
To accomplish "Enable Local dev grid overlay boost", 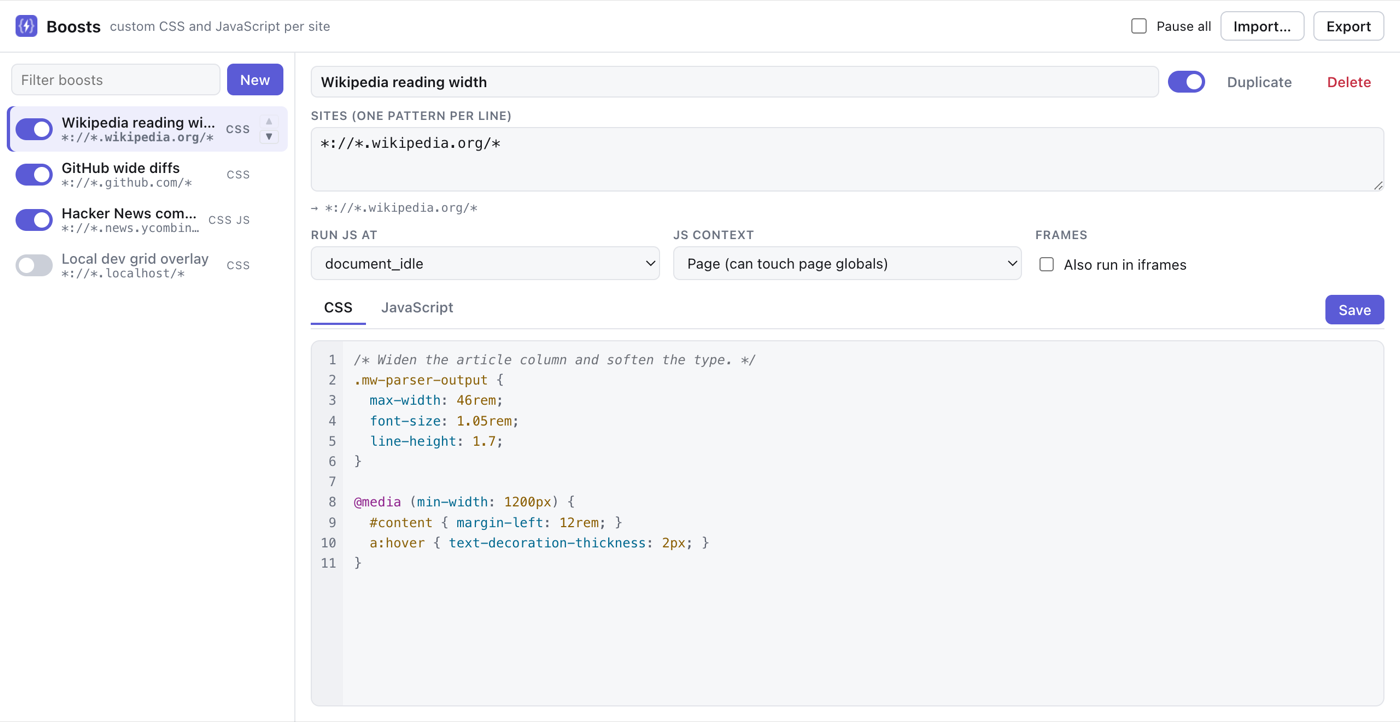I will click(34, 265).
